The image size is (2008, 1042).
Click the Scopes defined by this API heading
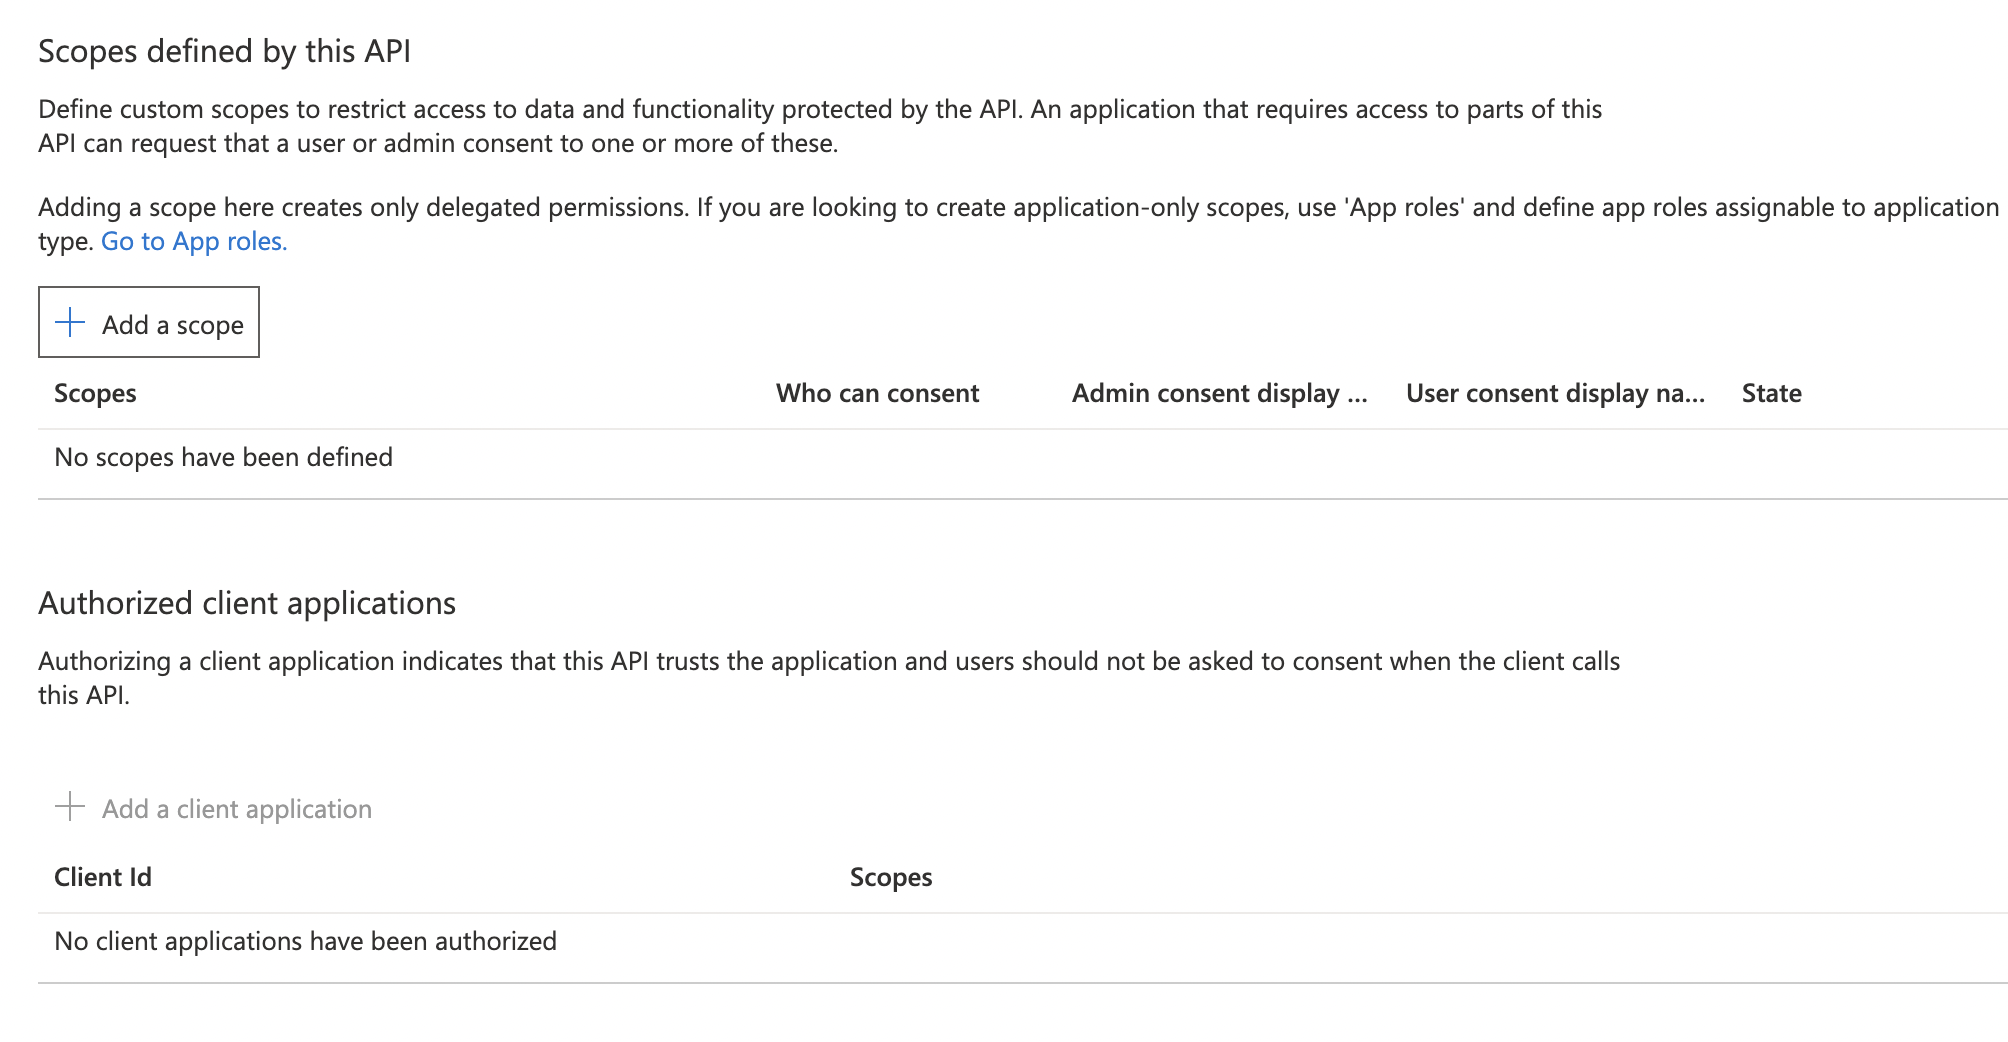[225, 51]
